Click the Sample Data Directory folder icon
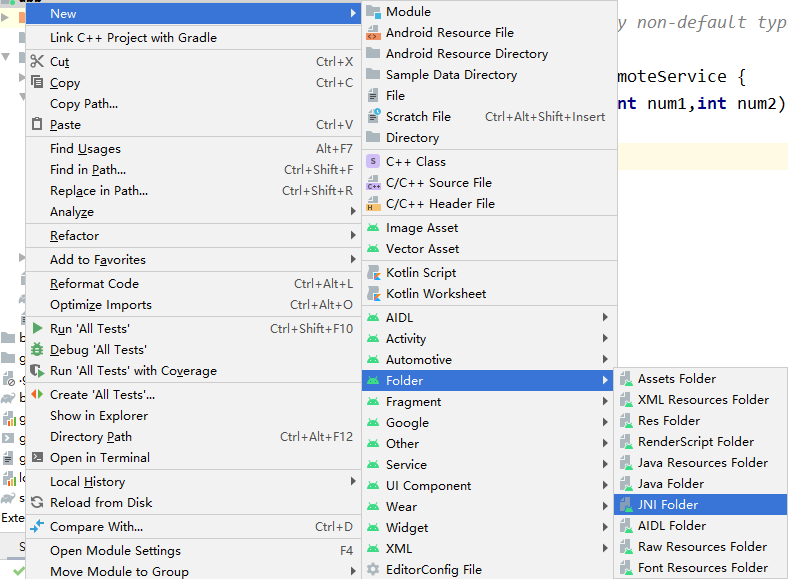The image size is (788, 579). point(373,74)
